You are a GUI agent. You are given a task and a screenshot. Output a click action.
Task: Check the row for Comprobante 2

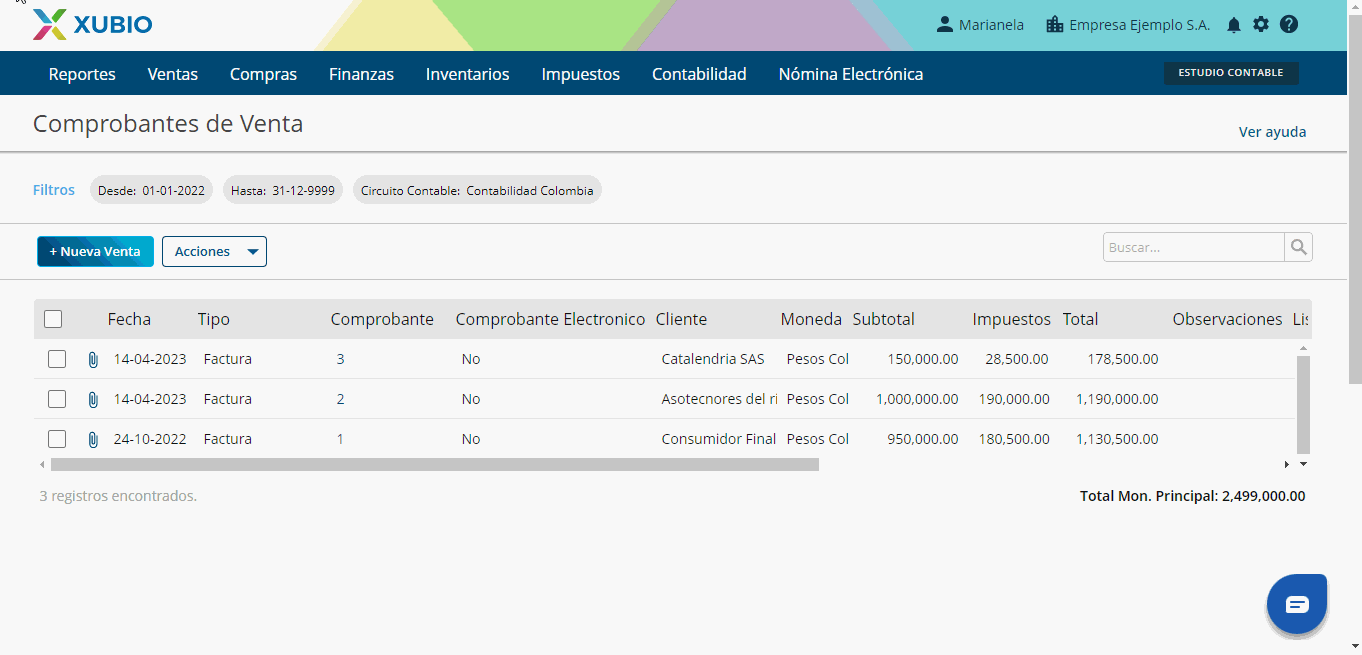(x=57, y=399)
